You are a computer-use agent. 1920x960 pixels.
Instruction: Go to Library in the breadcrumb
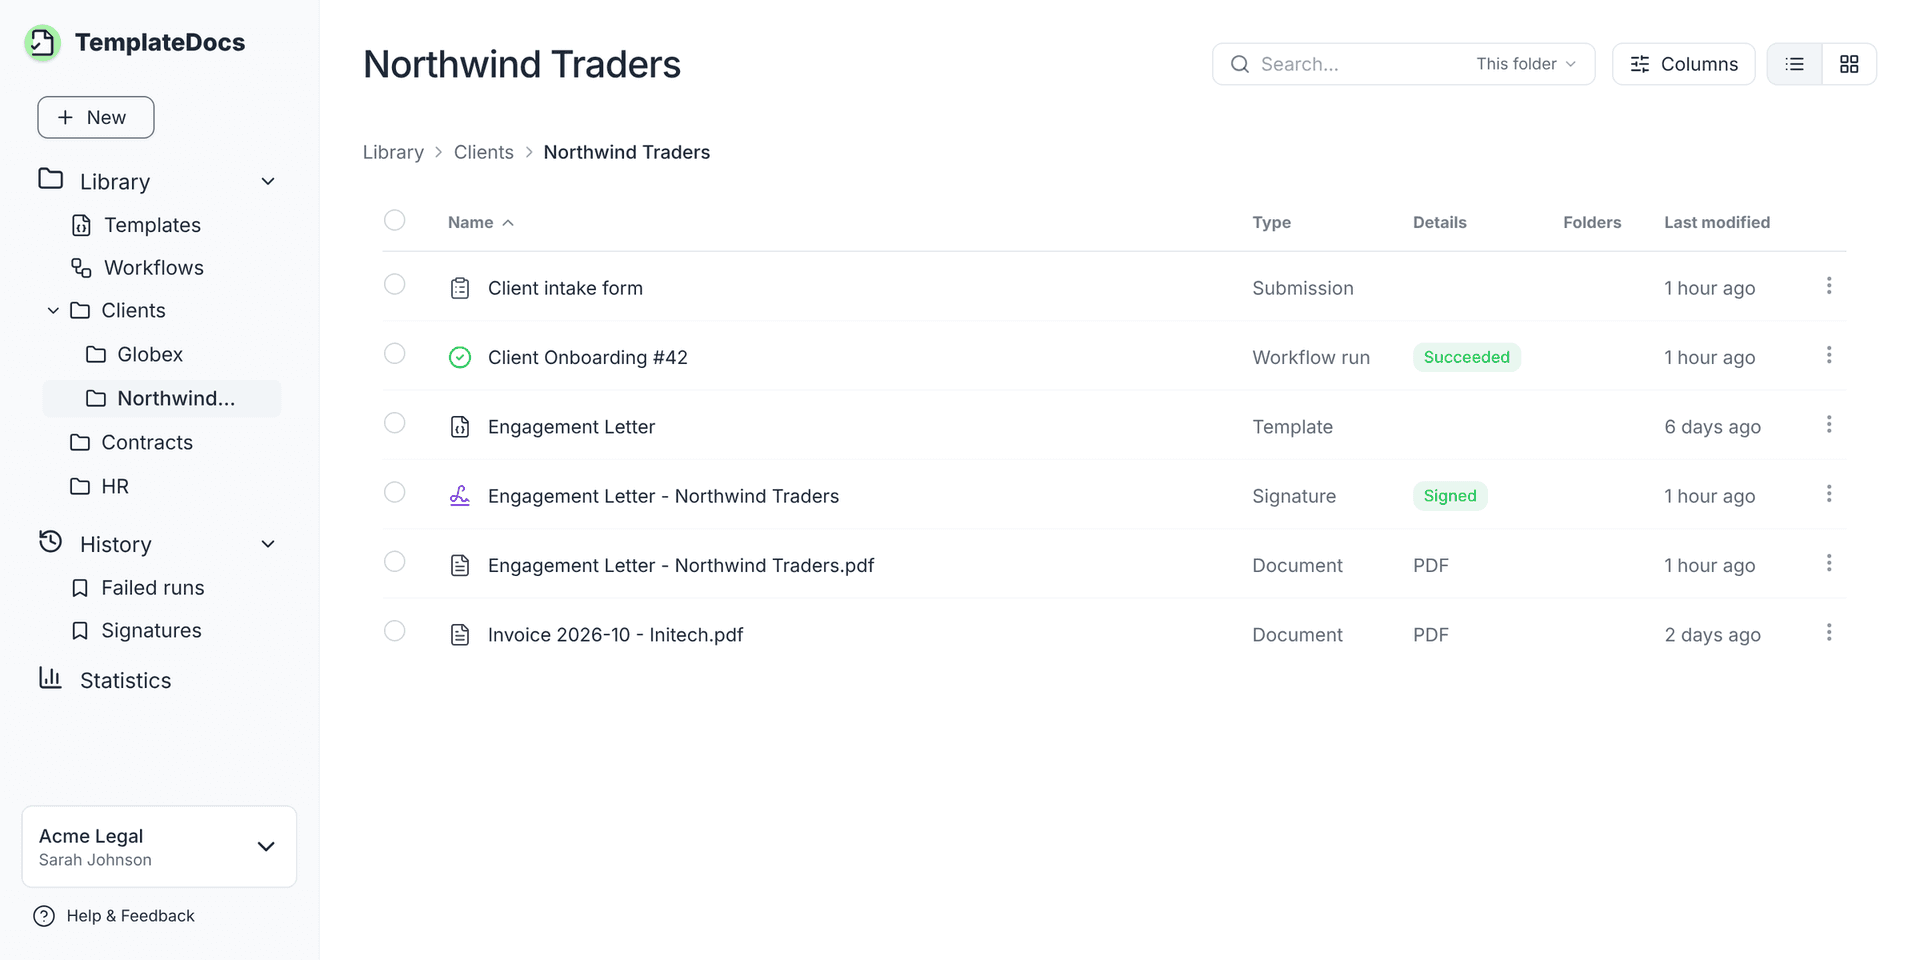[x=393, y=152]
